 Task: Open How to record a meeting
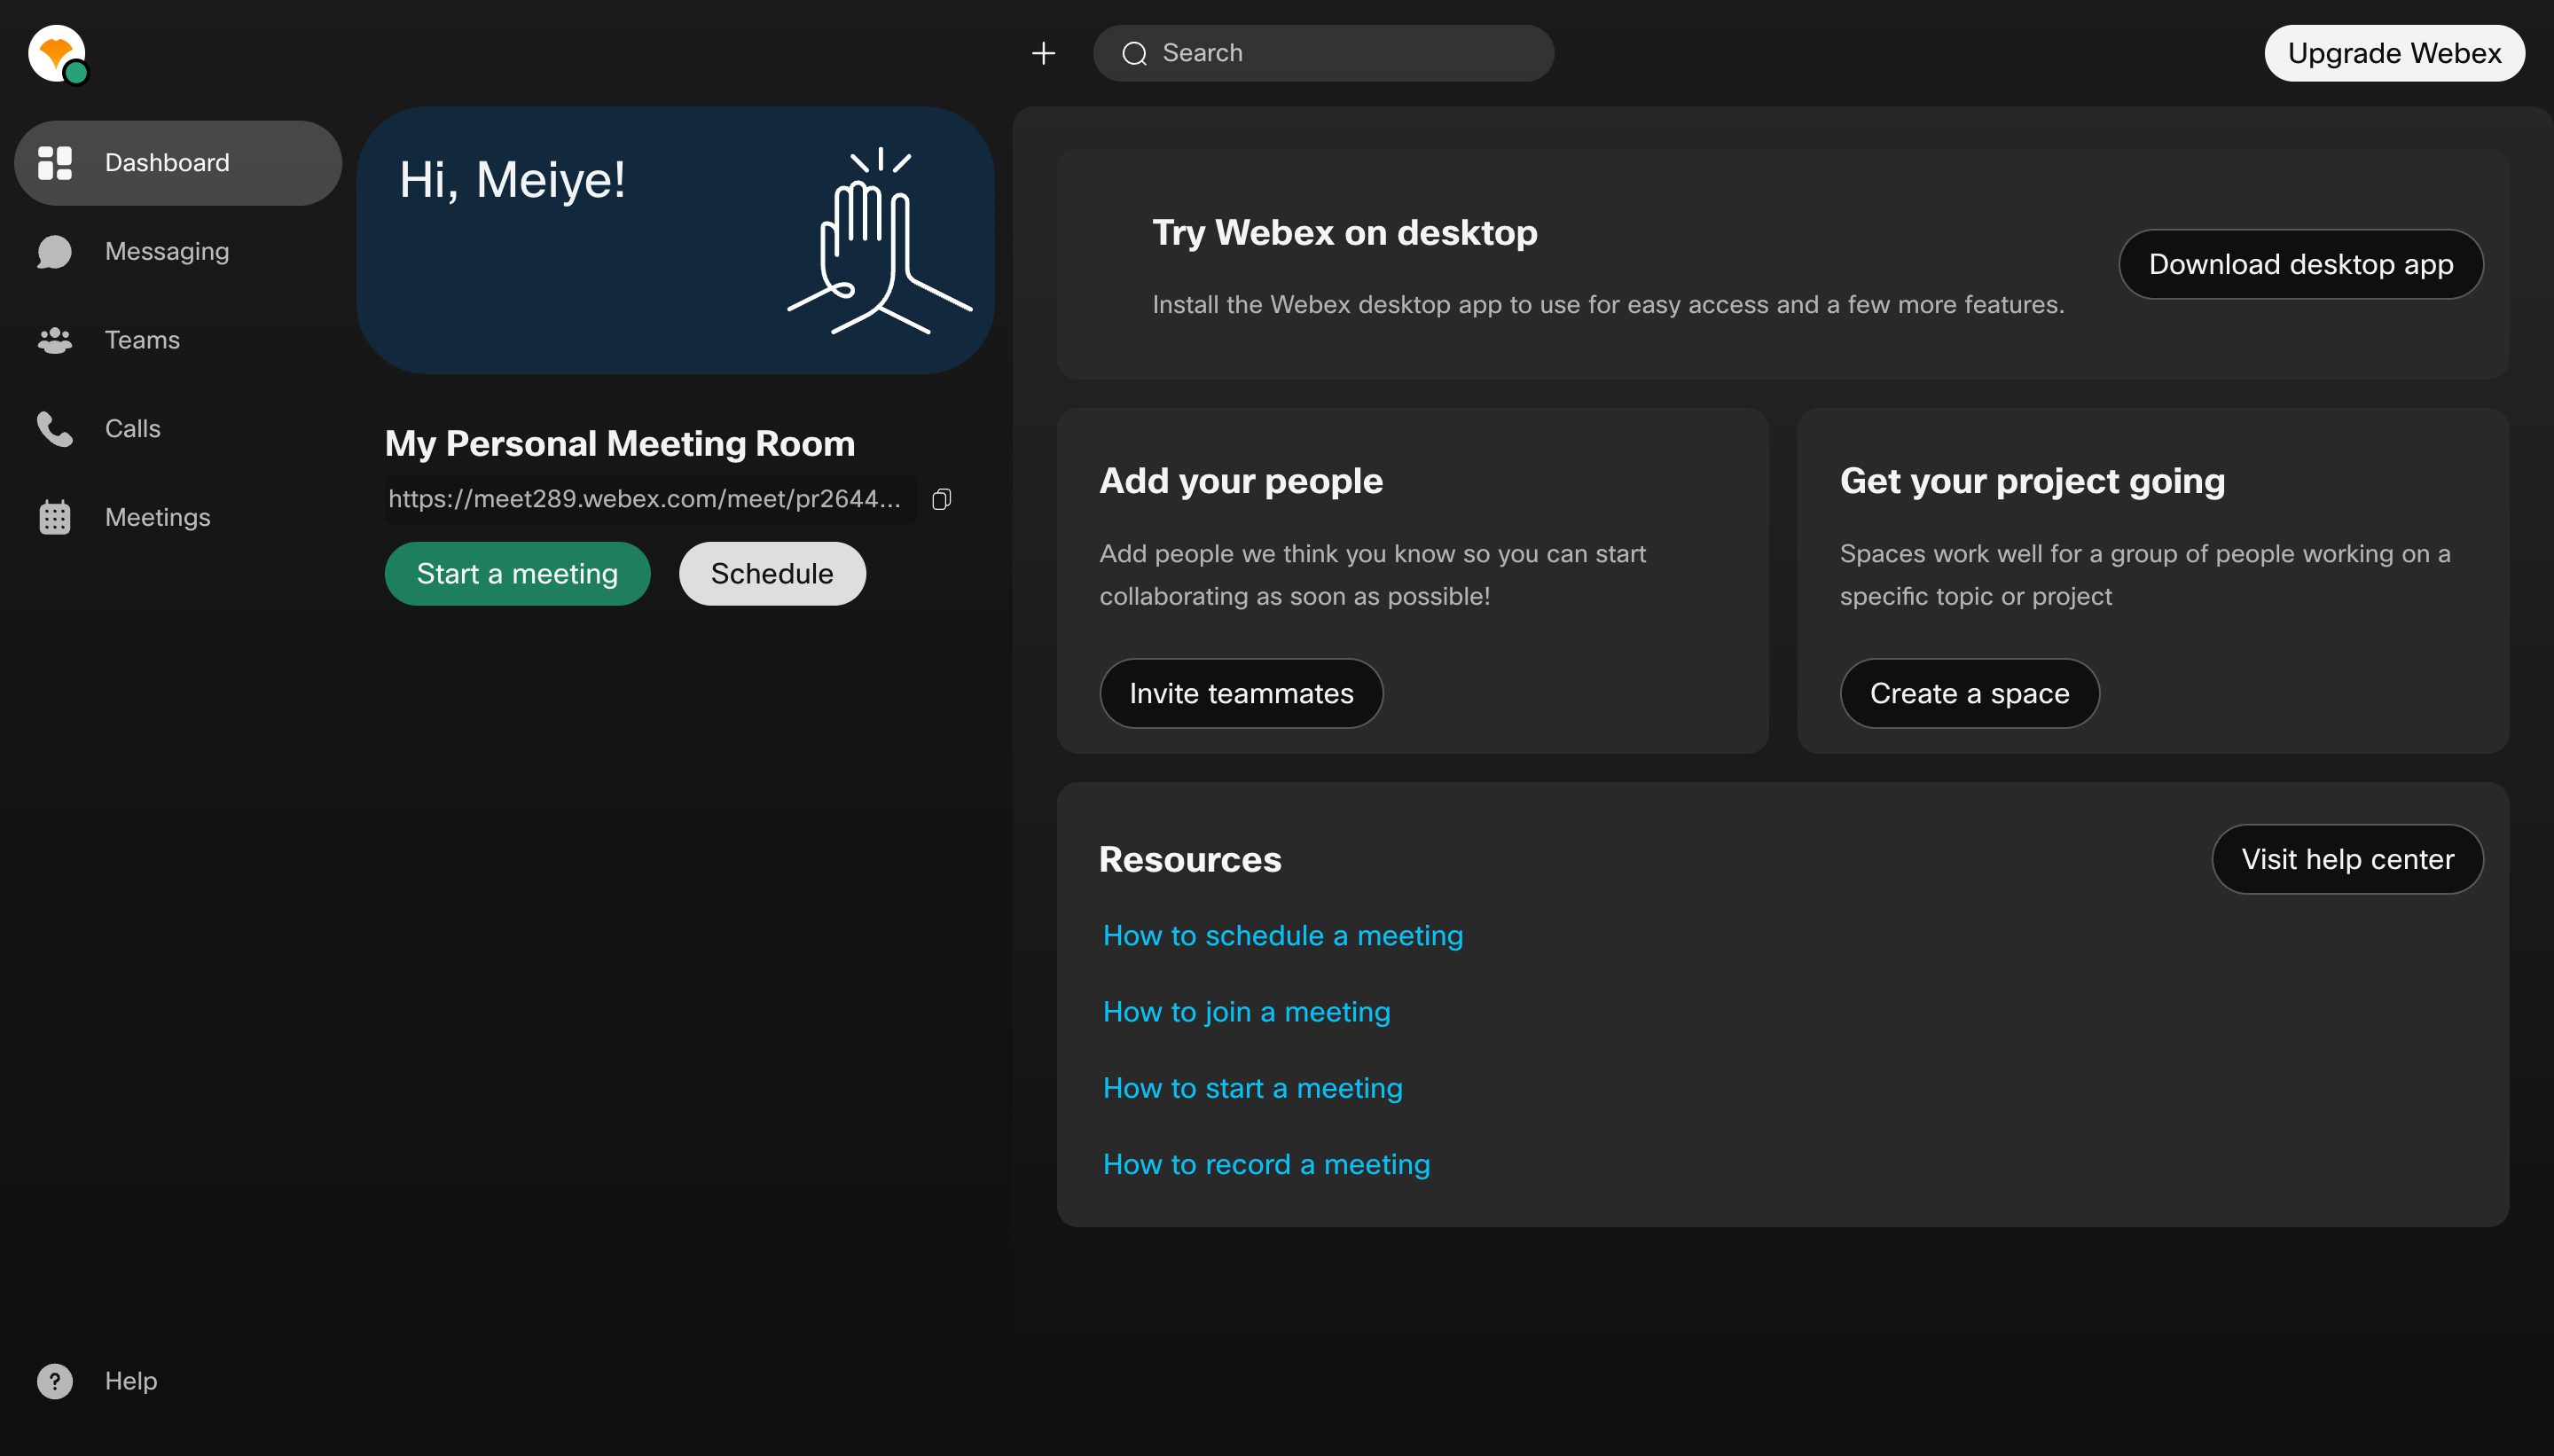tap(1266, 1164)
